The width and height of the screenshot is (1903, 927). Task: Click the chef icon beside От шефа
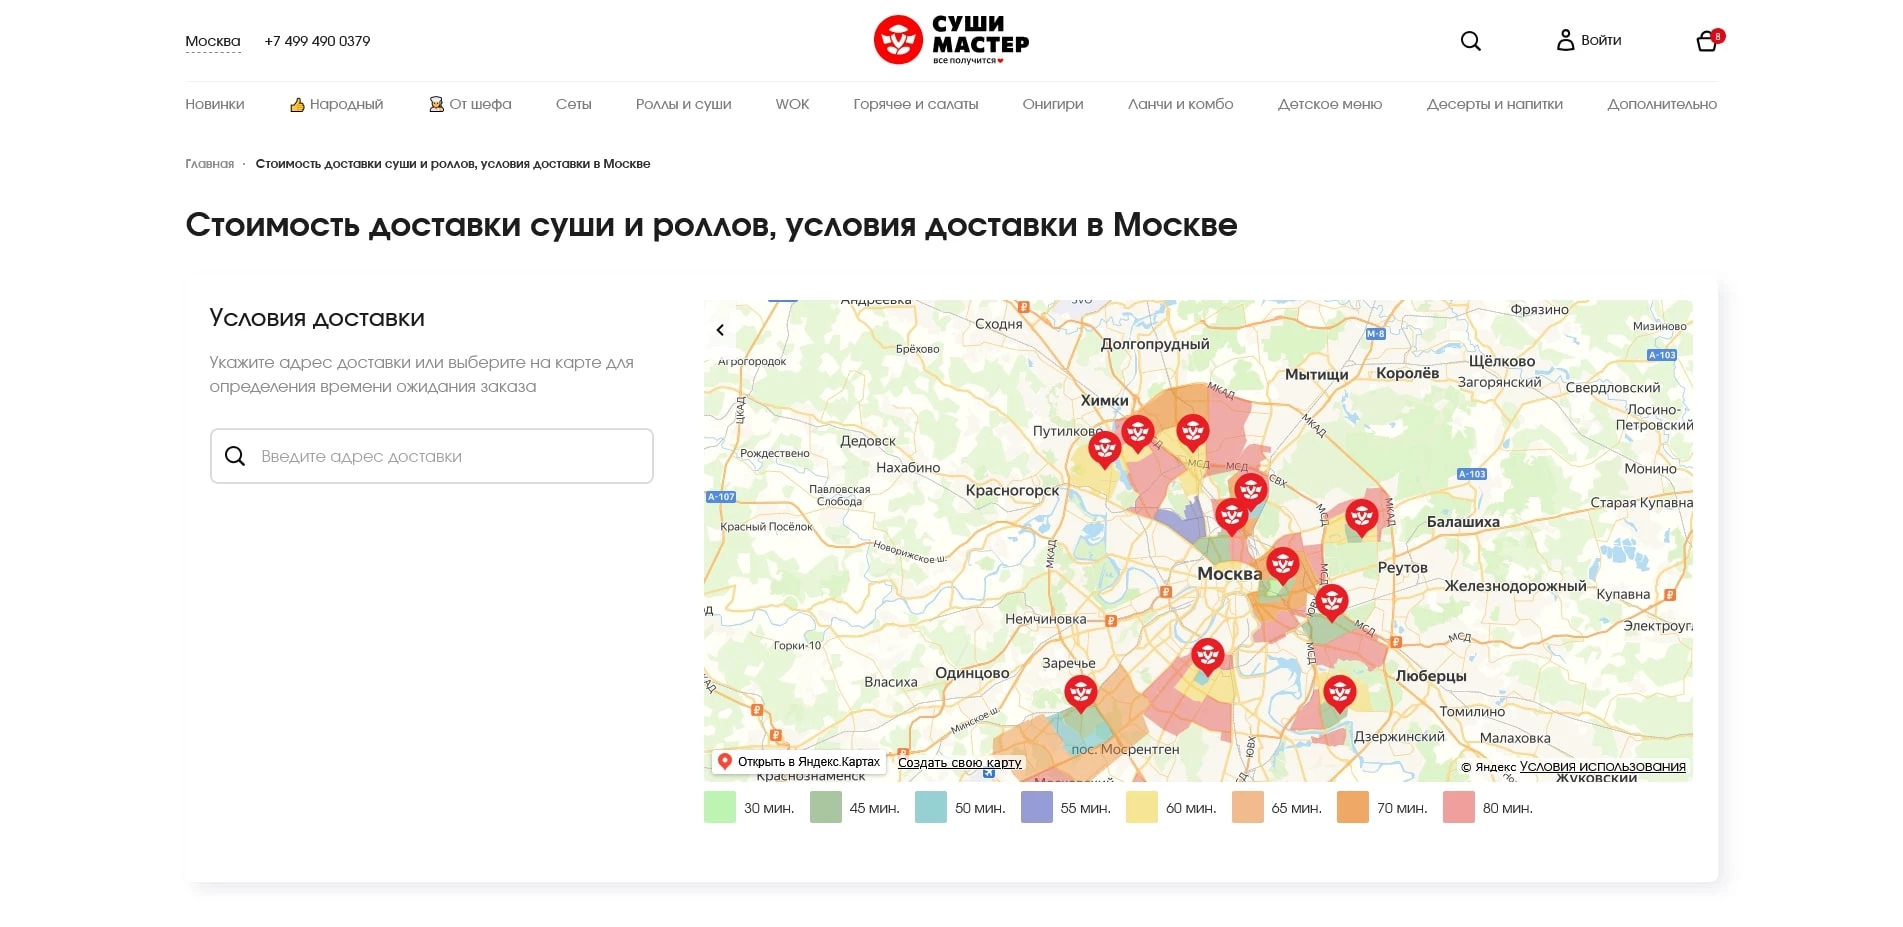(437, 103)
